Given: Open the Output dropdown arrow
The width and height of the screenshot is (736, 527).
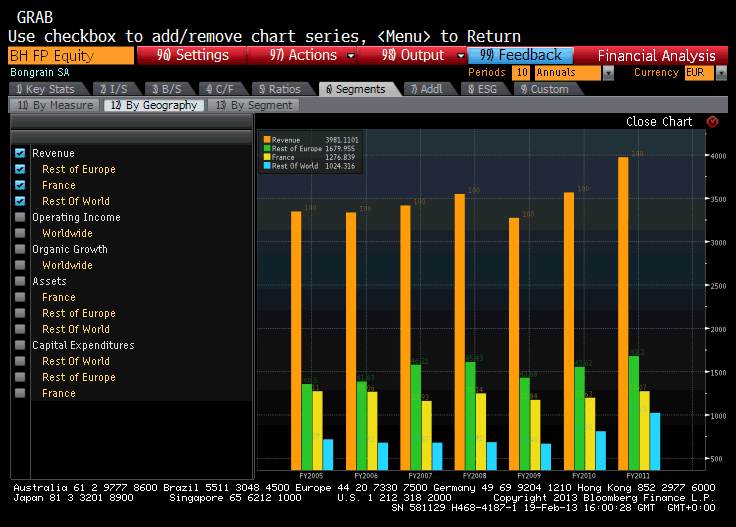Looking at the screenshot, I should (461, 56).
